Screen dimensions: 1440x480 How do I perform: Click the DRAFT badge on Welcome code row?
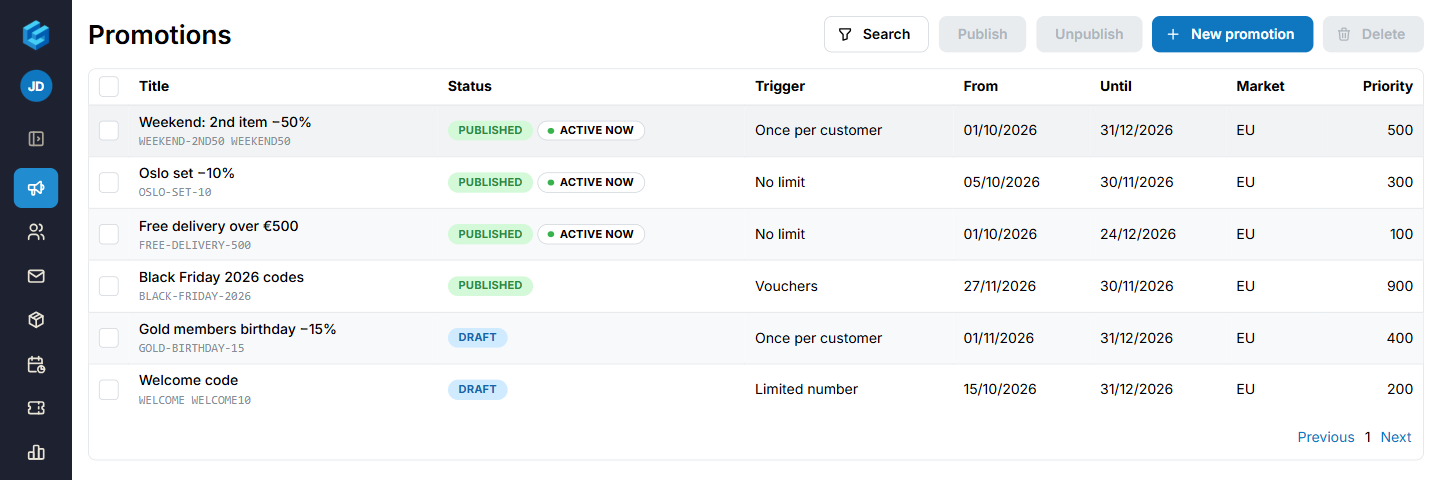477,389
